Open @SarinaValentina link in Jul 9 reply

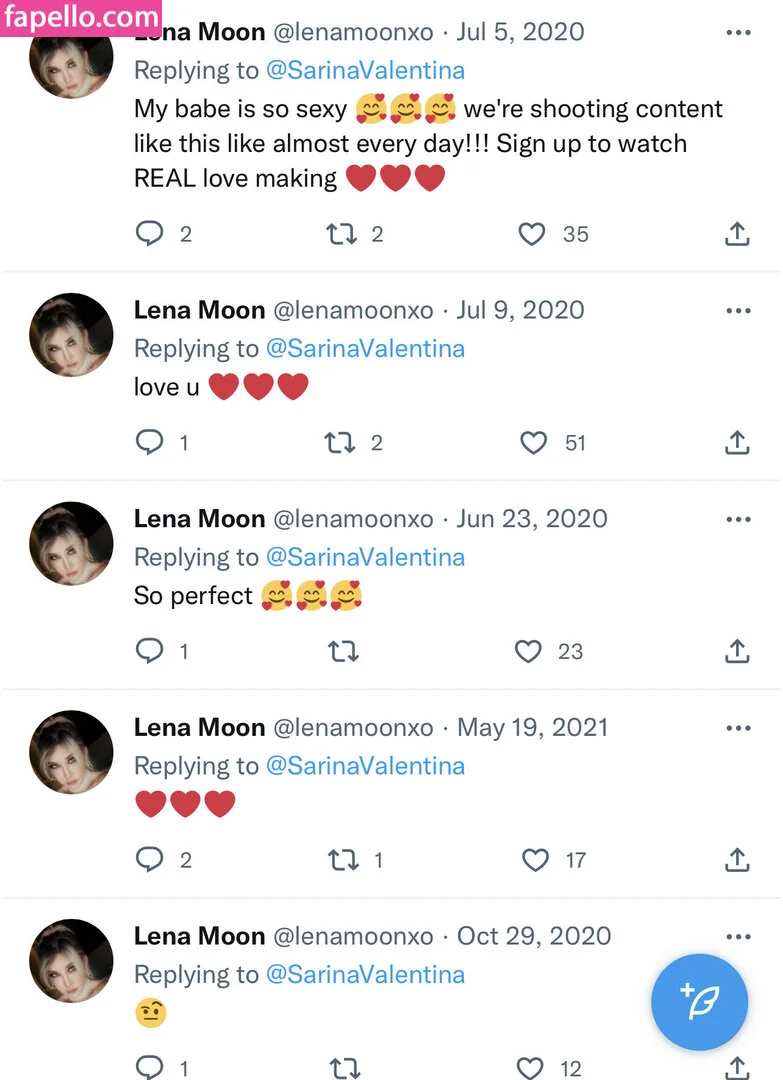point(365,349)
